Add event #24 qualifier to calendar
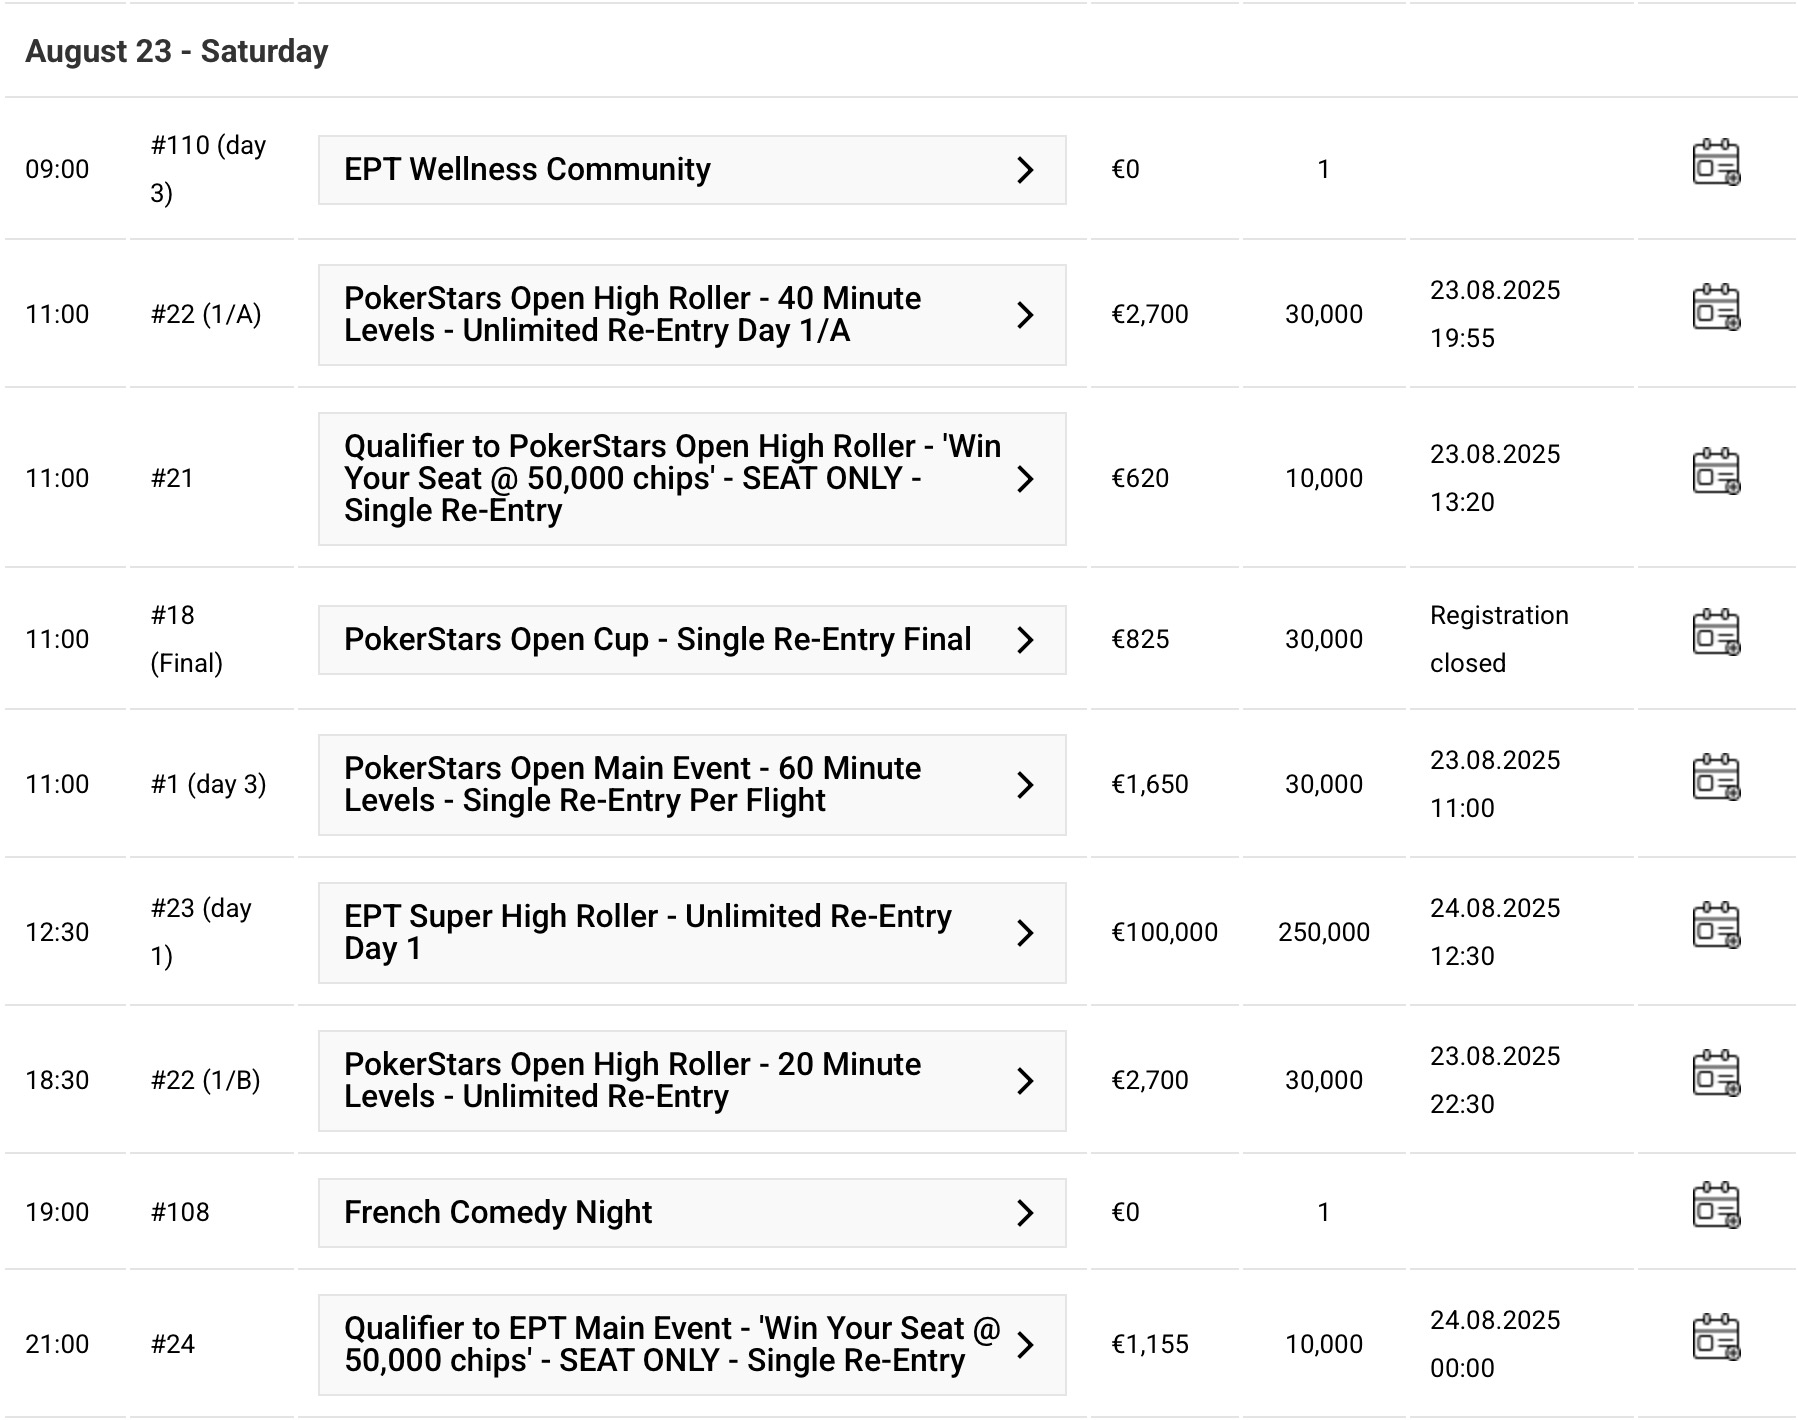Viewport: 1798px width, 1420px height. pos(1715,1338)
